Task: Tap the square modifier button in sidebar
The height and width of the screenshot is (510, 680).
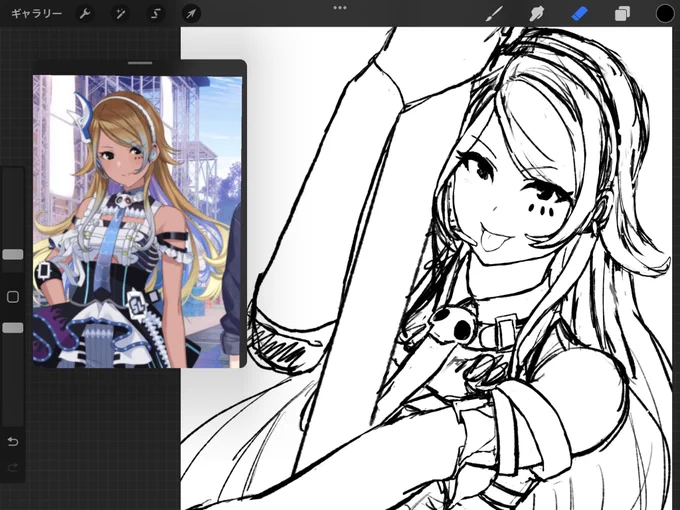Action: coord(13,297)
